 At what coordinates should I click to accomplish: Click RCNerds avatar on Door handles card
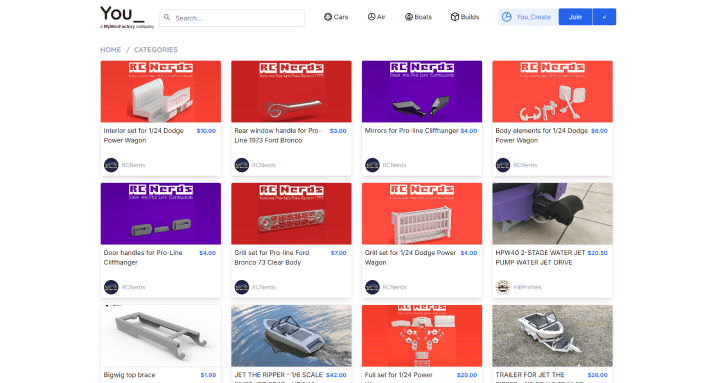111,287
